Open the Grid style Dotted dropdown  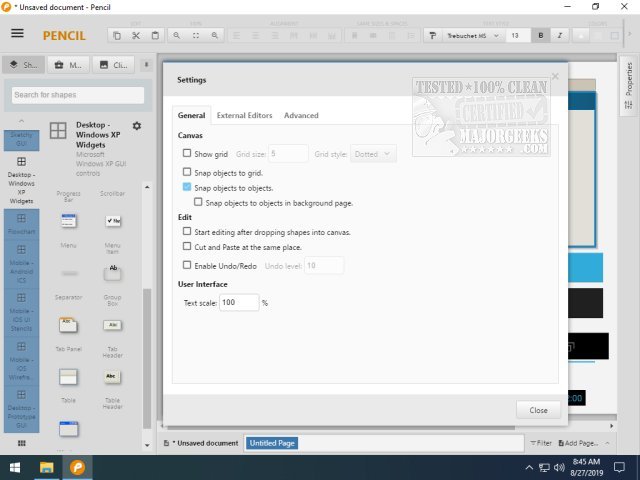pyautogui.click(x=373, y=154)
